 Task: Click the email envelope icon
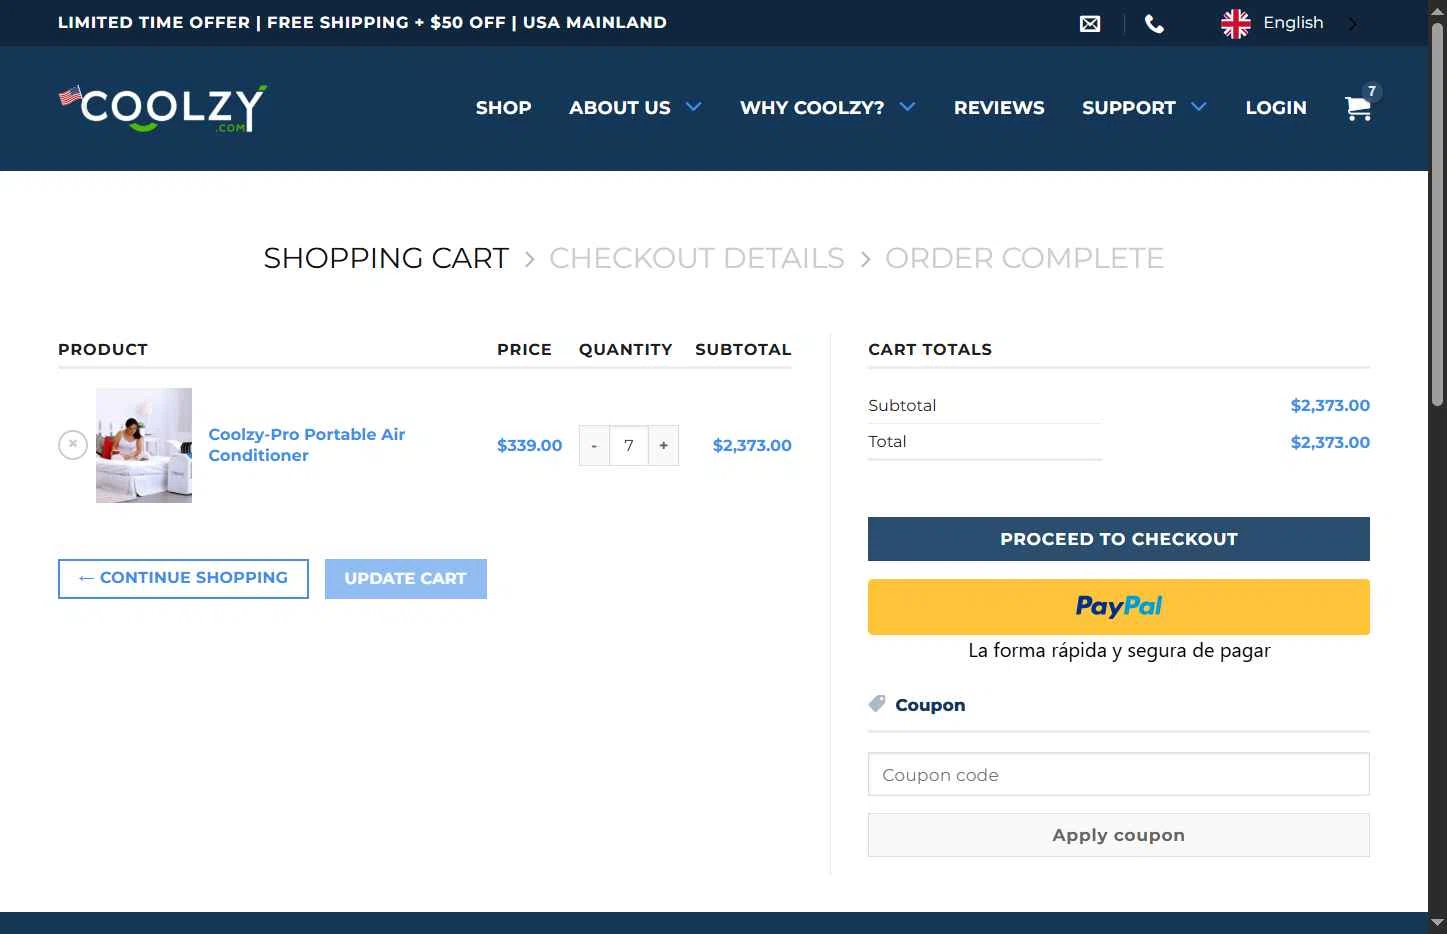(1090, 23)
